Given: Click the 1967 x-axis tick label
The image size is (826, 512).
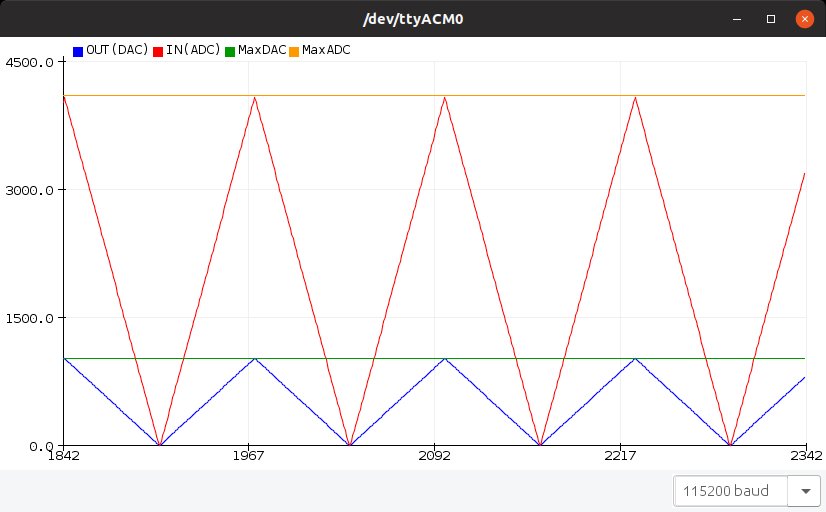Looking at the screenshot, I should pos(248,456).
